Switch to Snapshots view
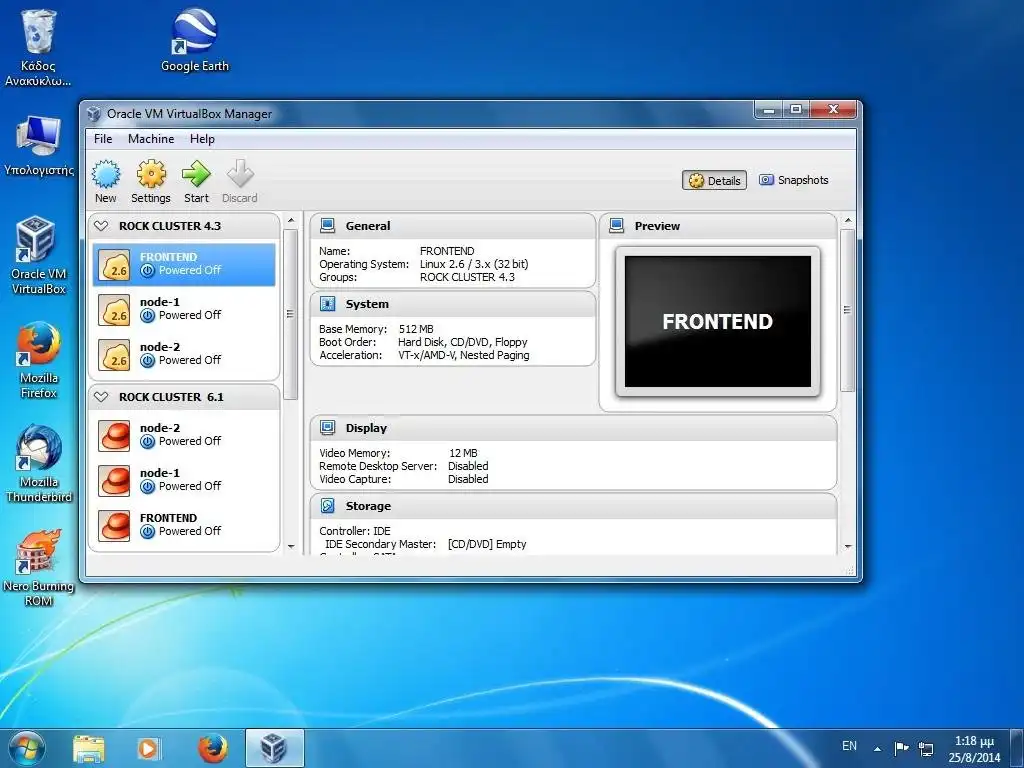Image resolution: width=1024 pixels, height=768 pixels. 794,181
